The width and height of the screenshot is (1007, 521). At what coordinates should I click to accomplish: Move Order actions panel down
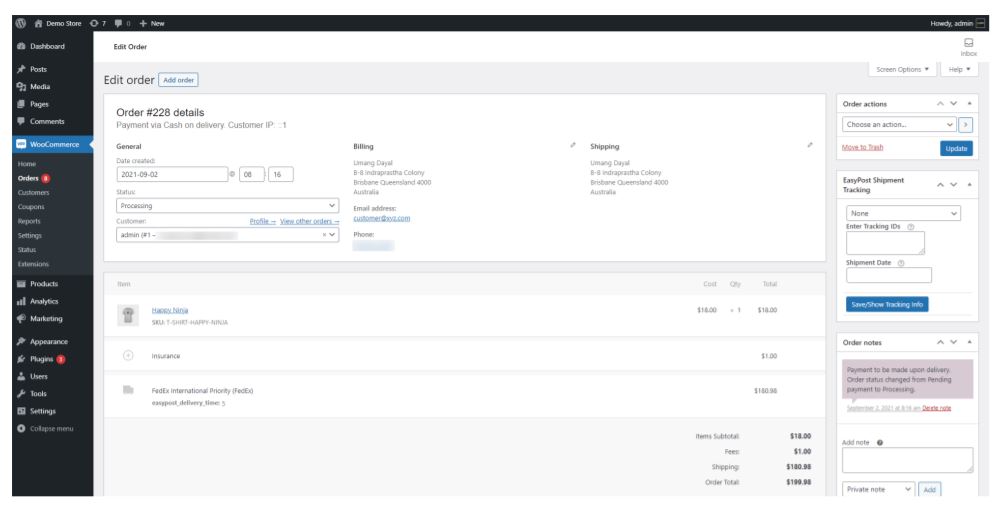pos(954,103)
